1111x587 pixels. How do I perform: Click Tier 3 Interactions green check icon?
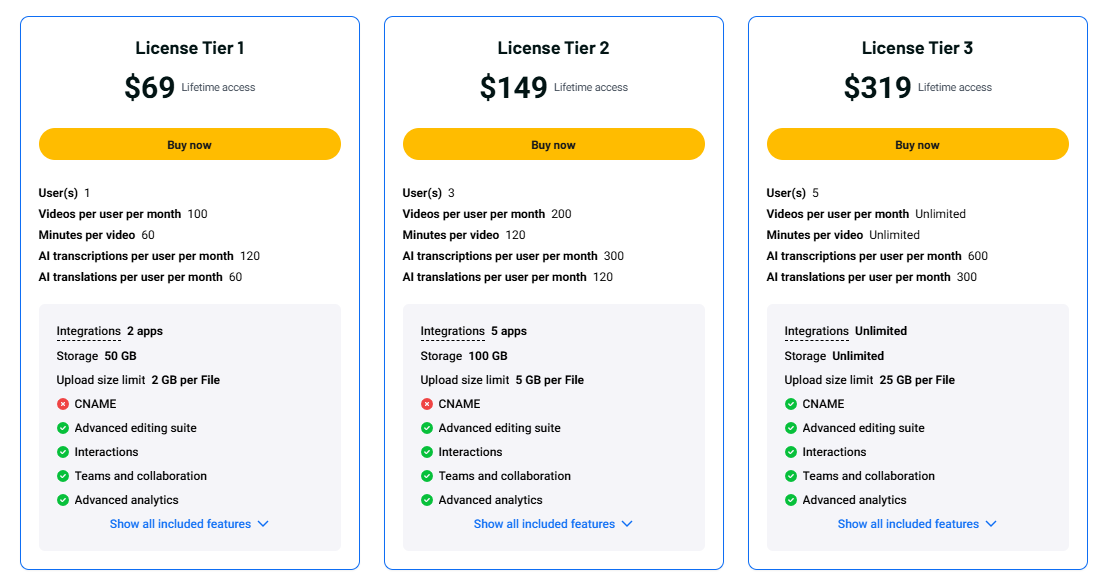[x=791, y=452]
